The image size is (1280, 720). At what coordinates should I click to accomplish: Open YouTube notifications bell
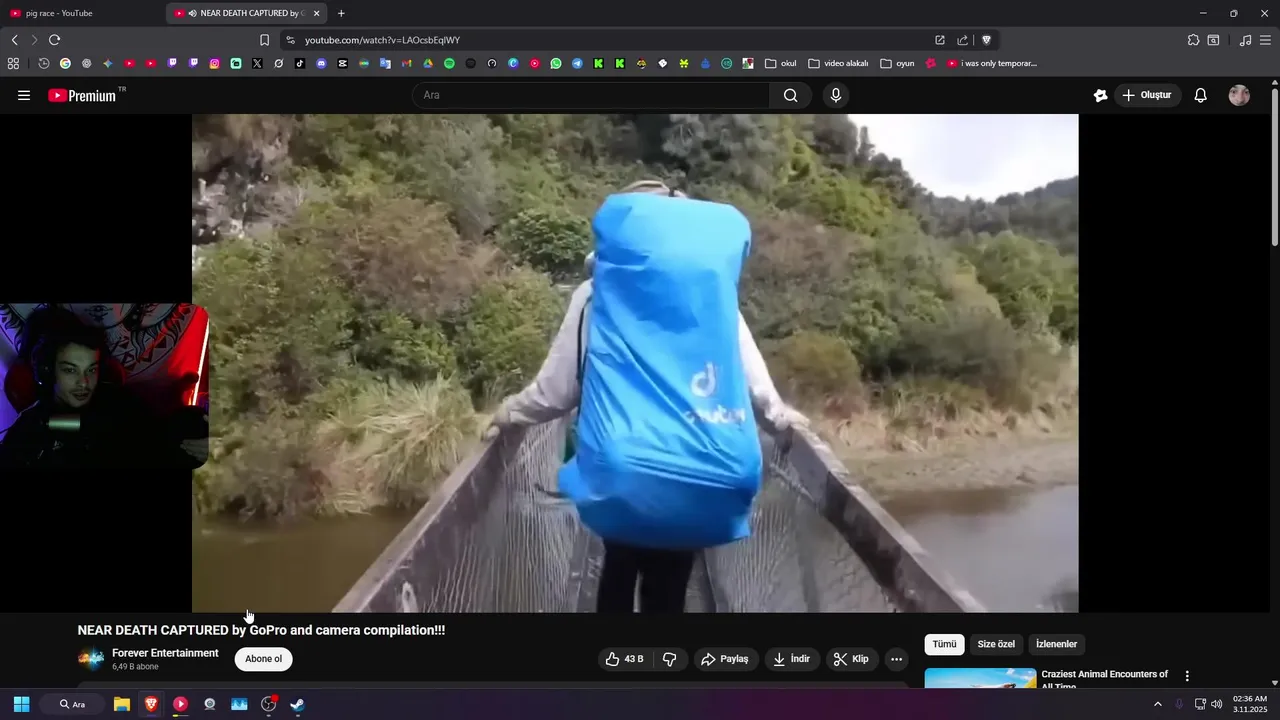click(1201, 95)
